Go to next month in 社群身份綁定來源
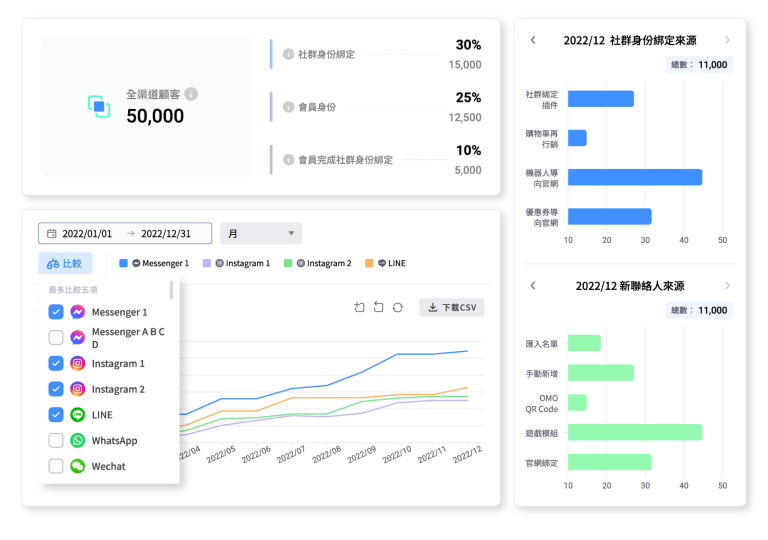The image size is (768, 540). [727, 40]
